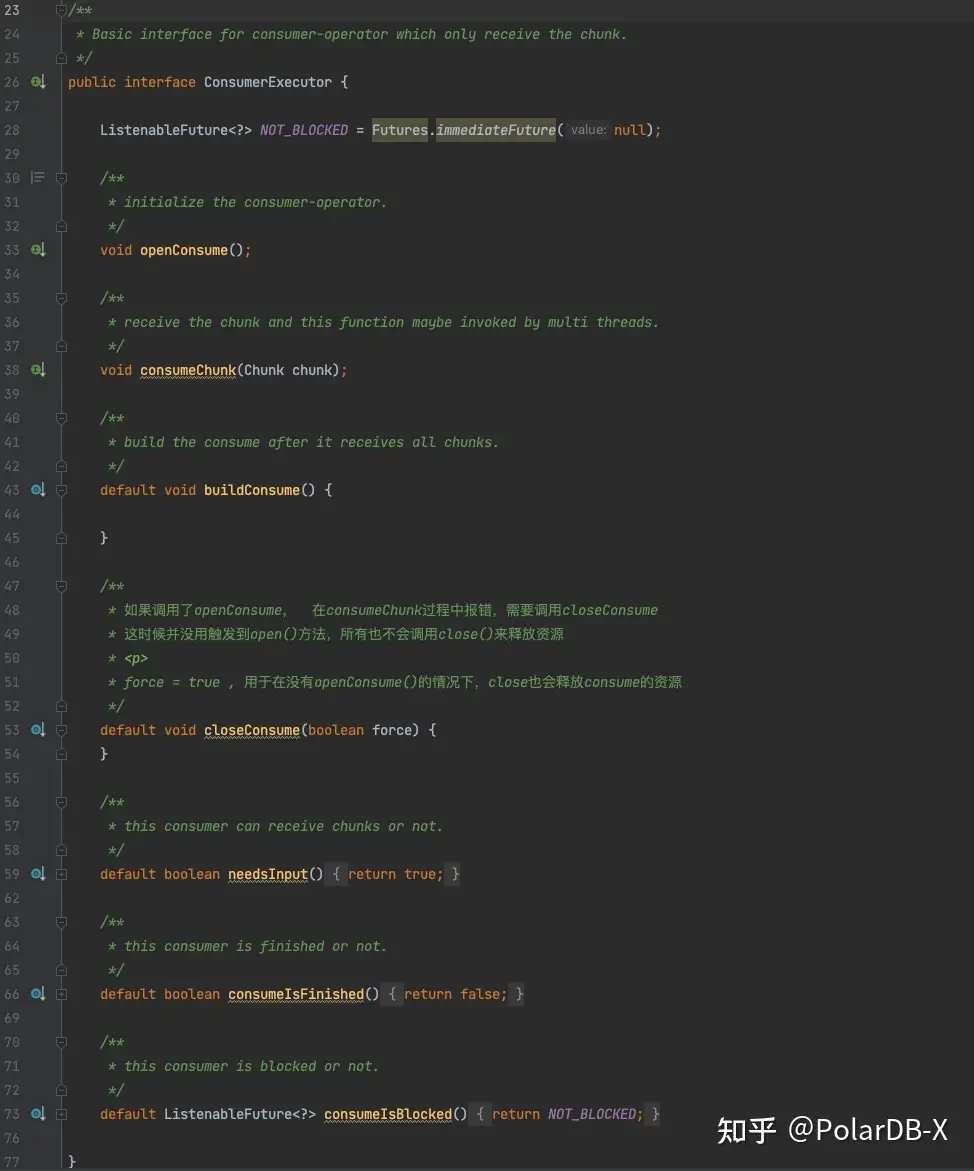Click line number 28 in gutter
This screenshot has height=1171, width=974.
[x=12, y=130]
